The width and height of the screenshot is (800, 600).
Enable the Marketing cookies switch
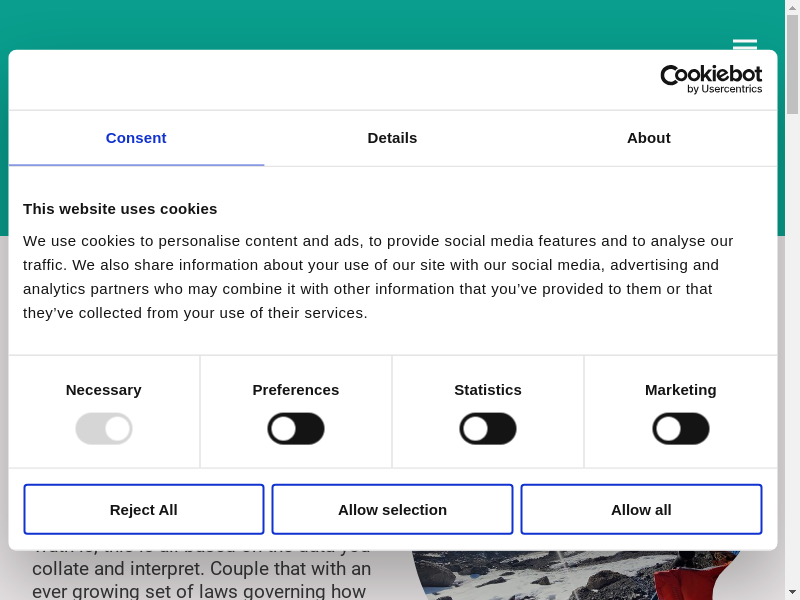(x=681, y=429)
